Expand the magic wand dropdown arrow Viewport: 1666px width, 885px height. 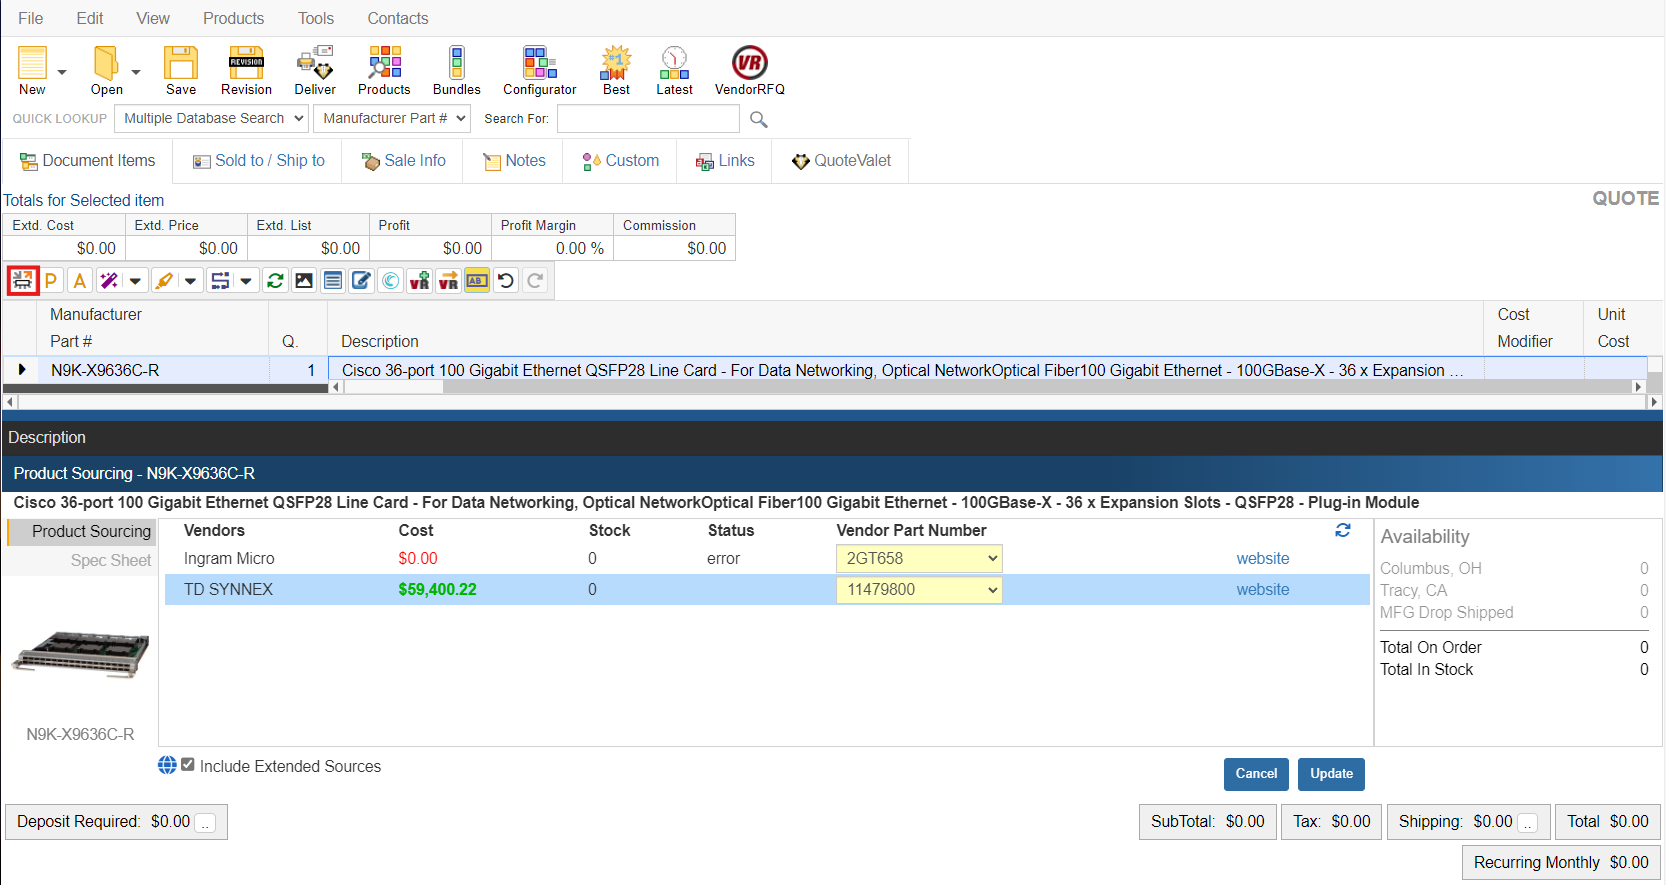coord(135,281)
